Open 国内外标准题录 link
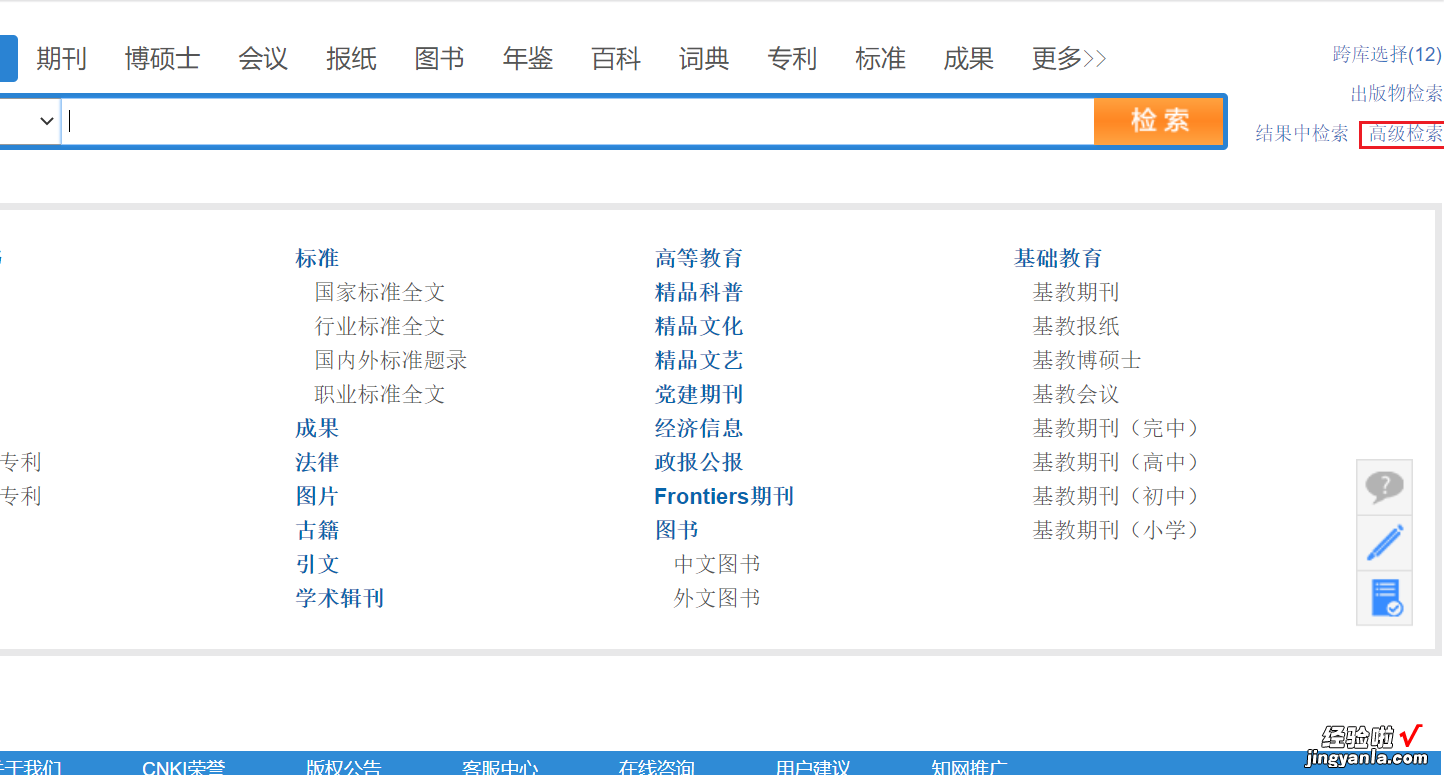Screen dimensions: 1444x775 [x=391, y=360]
